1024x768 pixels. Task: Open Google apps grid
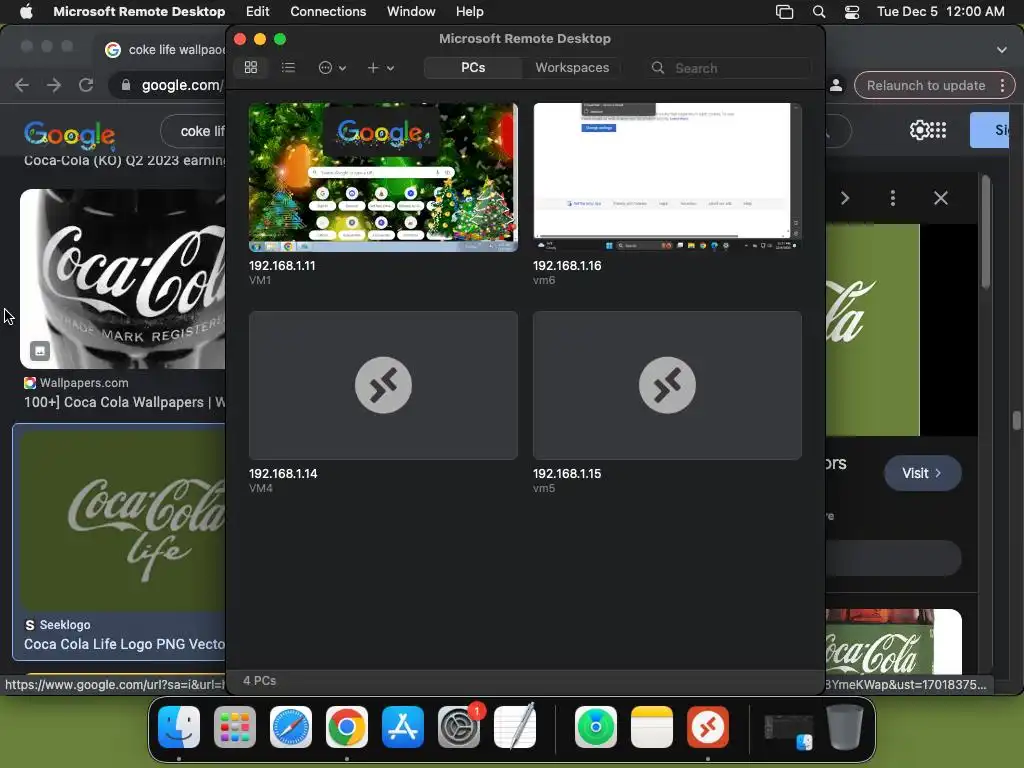[938, 130]
